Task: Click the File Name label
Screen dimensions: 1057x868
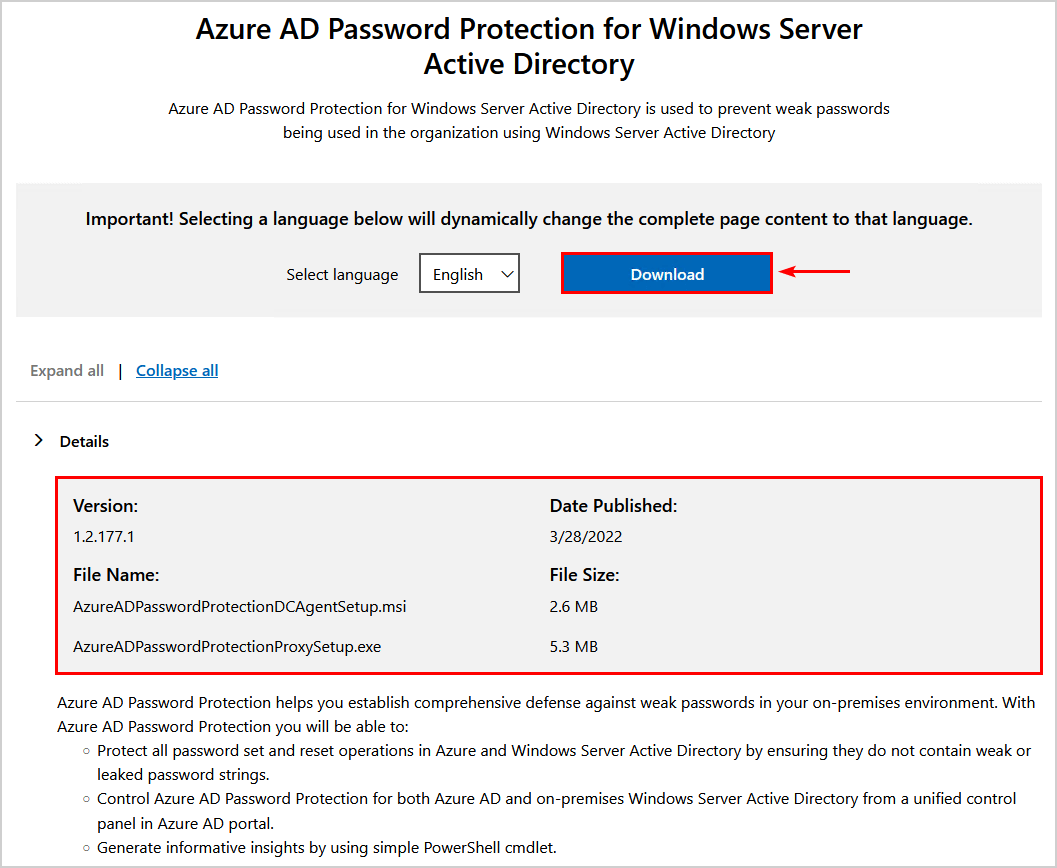Action: coord(116,575)
